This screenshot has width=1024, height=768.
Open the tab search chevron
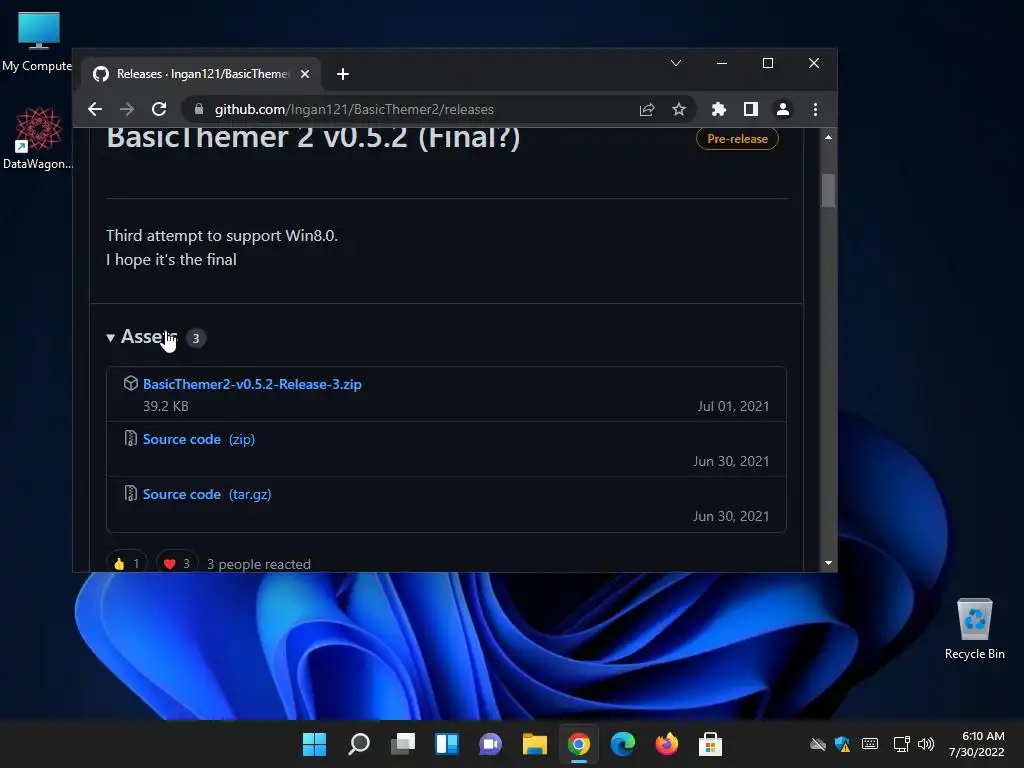click(x=676, y=63)
